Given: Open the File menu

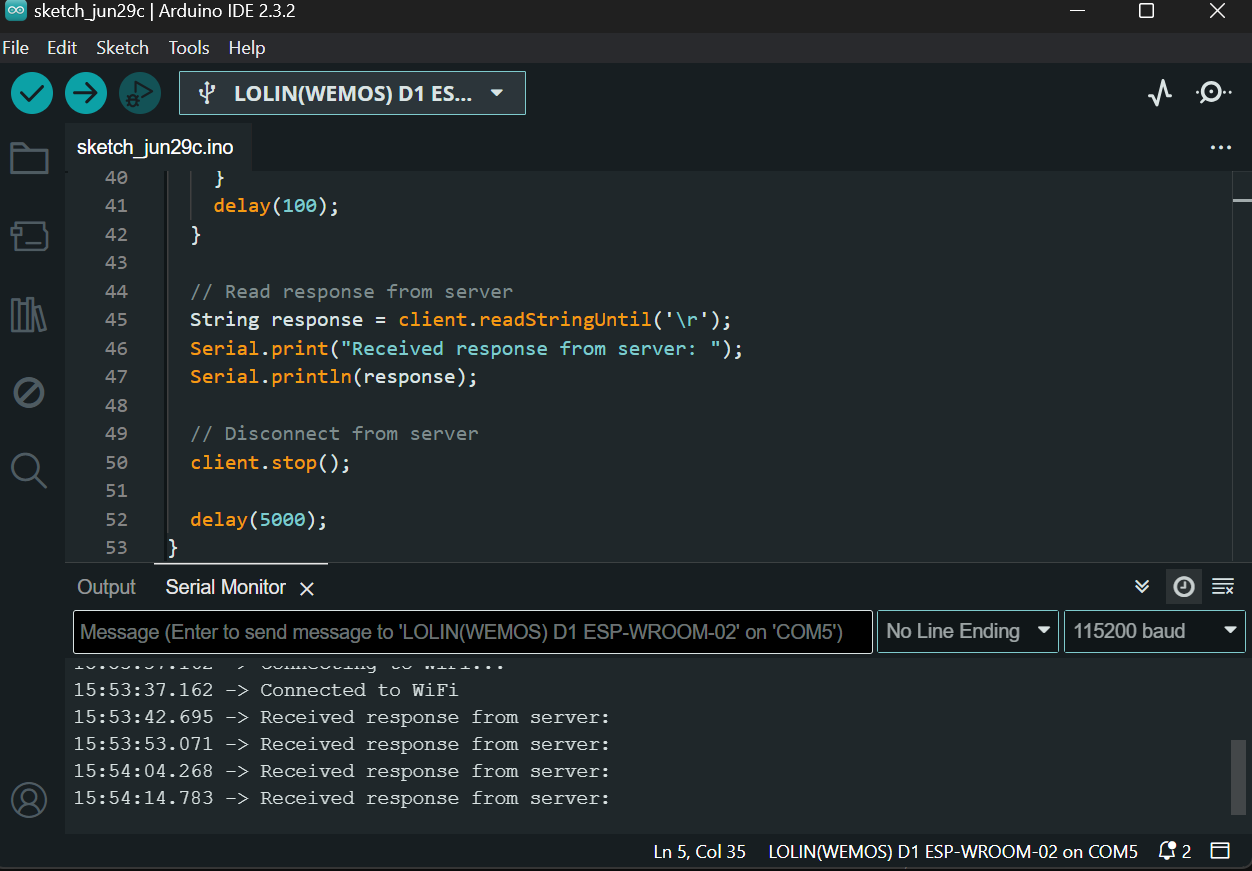Looking at the screenshot, I should (x=15, y=48).
